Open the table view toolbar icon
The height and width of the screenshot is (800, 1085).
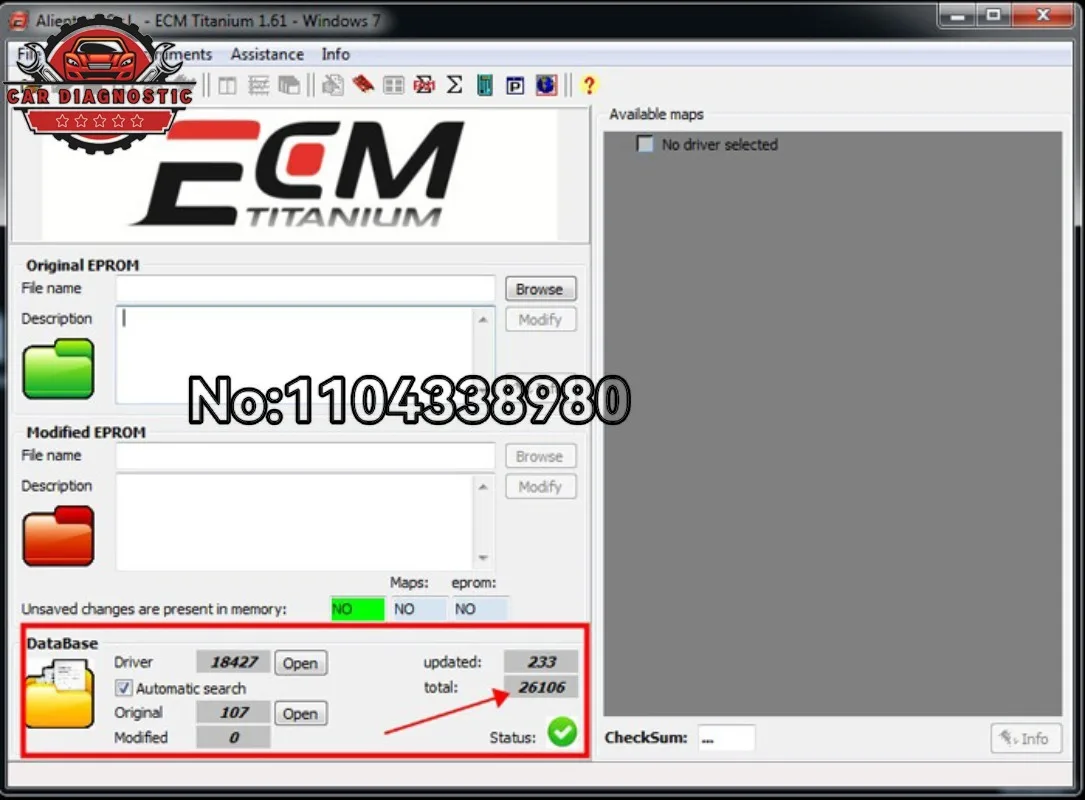227,86
